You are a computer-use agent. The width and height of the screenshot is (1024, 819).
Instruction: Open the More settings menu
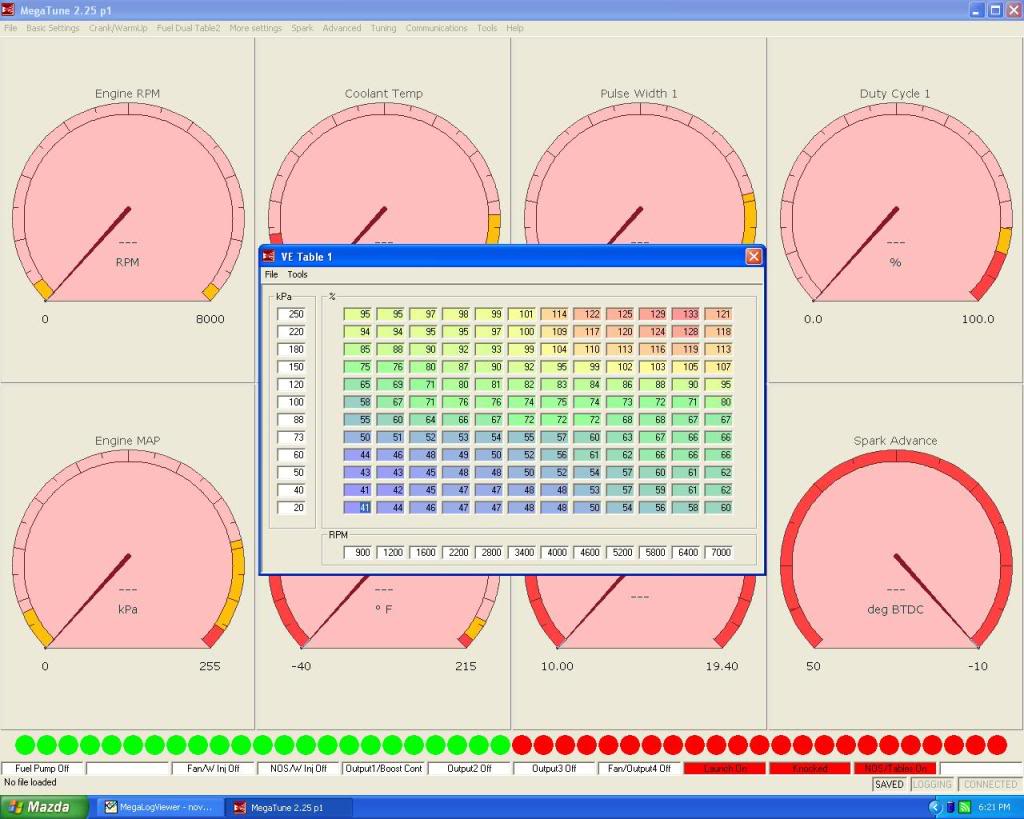255,28
